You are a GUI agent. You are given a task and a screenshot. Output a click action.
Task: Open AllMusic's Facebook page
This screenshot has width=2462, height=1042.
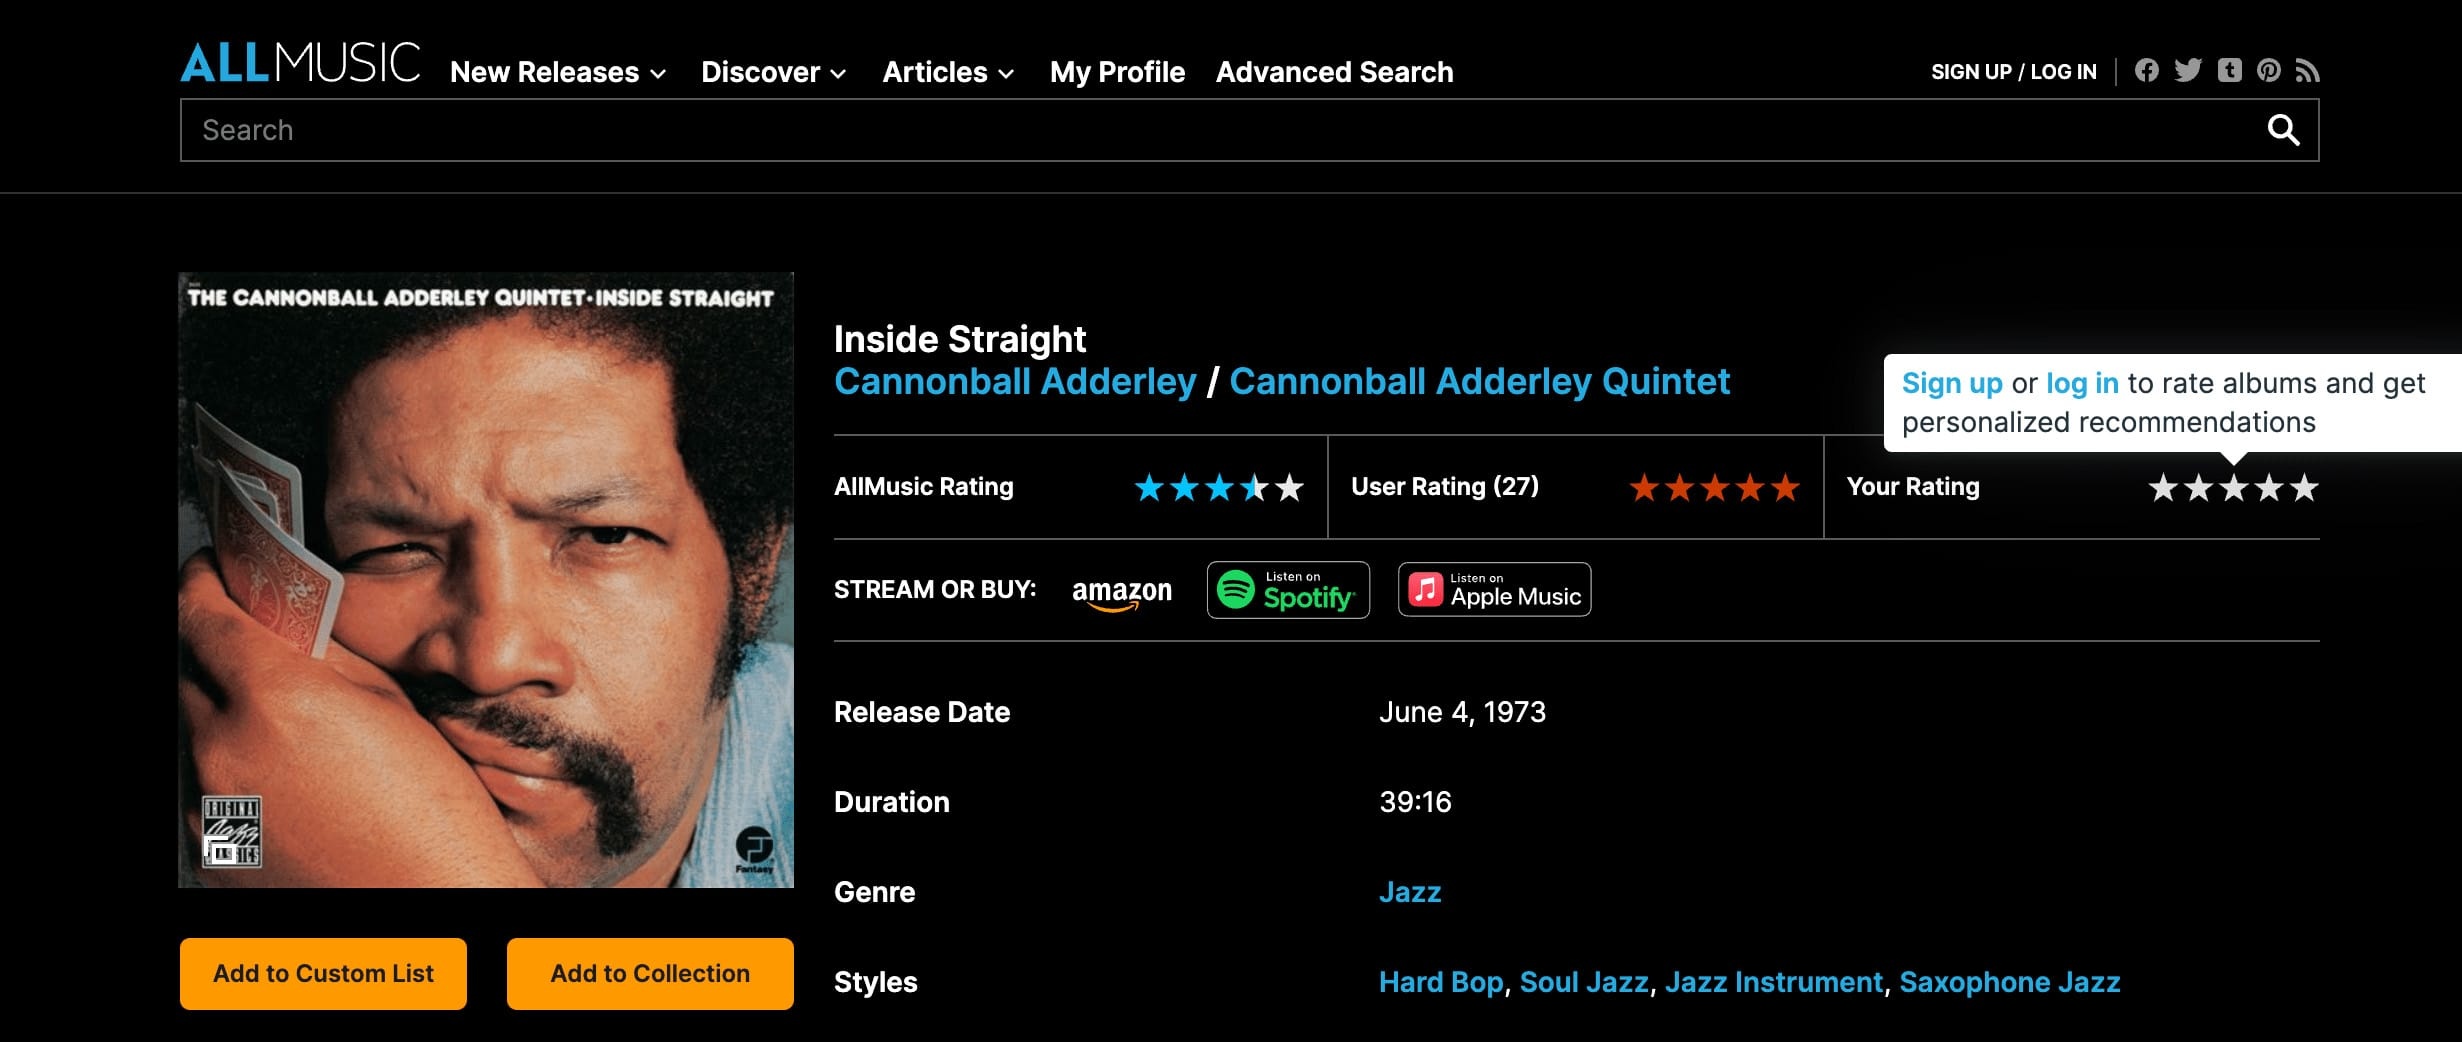coord(2147,70)
